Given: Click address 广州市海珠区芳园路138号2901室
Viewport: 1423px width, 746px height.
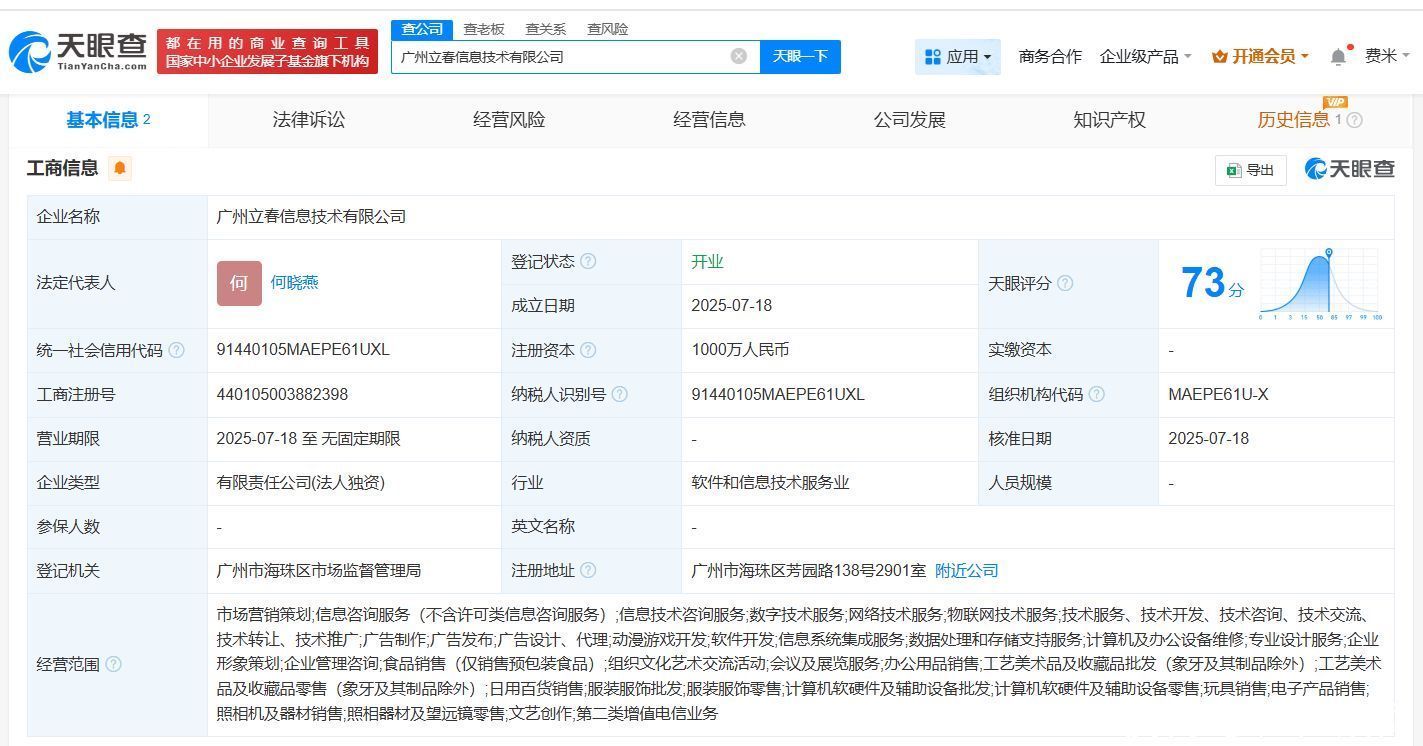Looking at the screenshot, I should 808,570.
